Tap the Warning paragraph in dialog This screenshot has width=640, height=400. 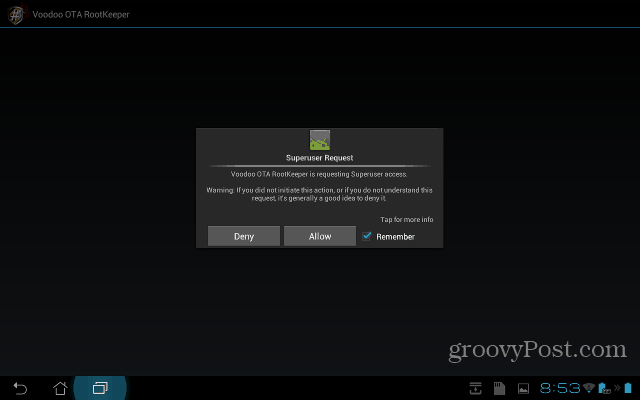tap(319, 194)
